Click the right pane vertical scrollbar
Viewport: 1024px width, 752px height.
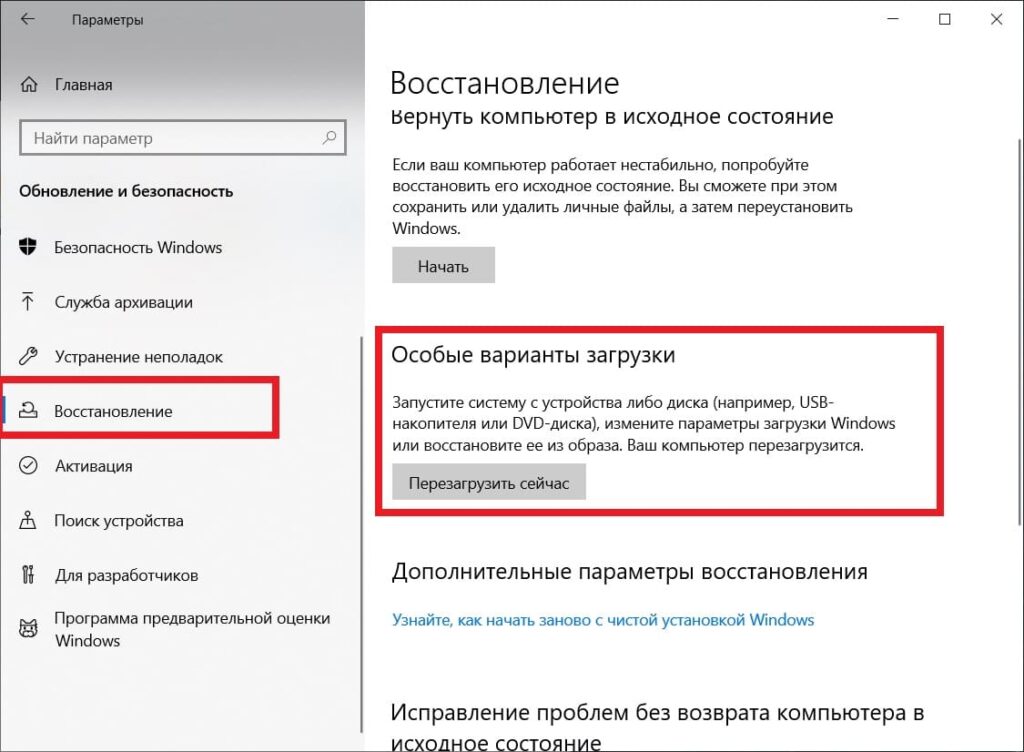point(1020,332)
